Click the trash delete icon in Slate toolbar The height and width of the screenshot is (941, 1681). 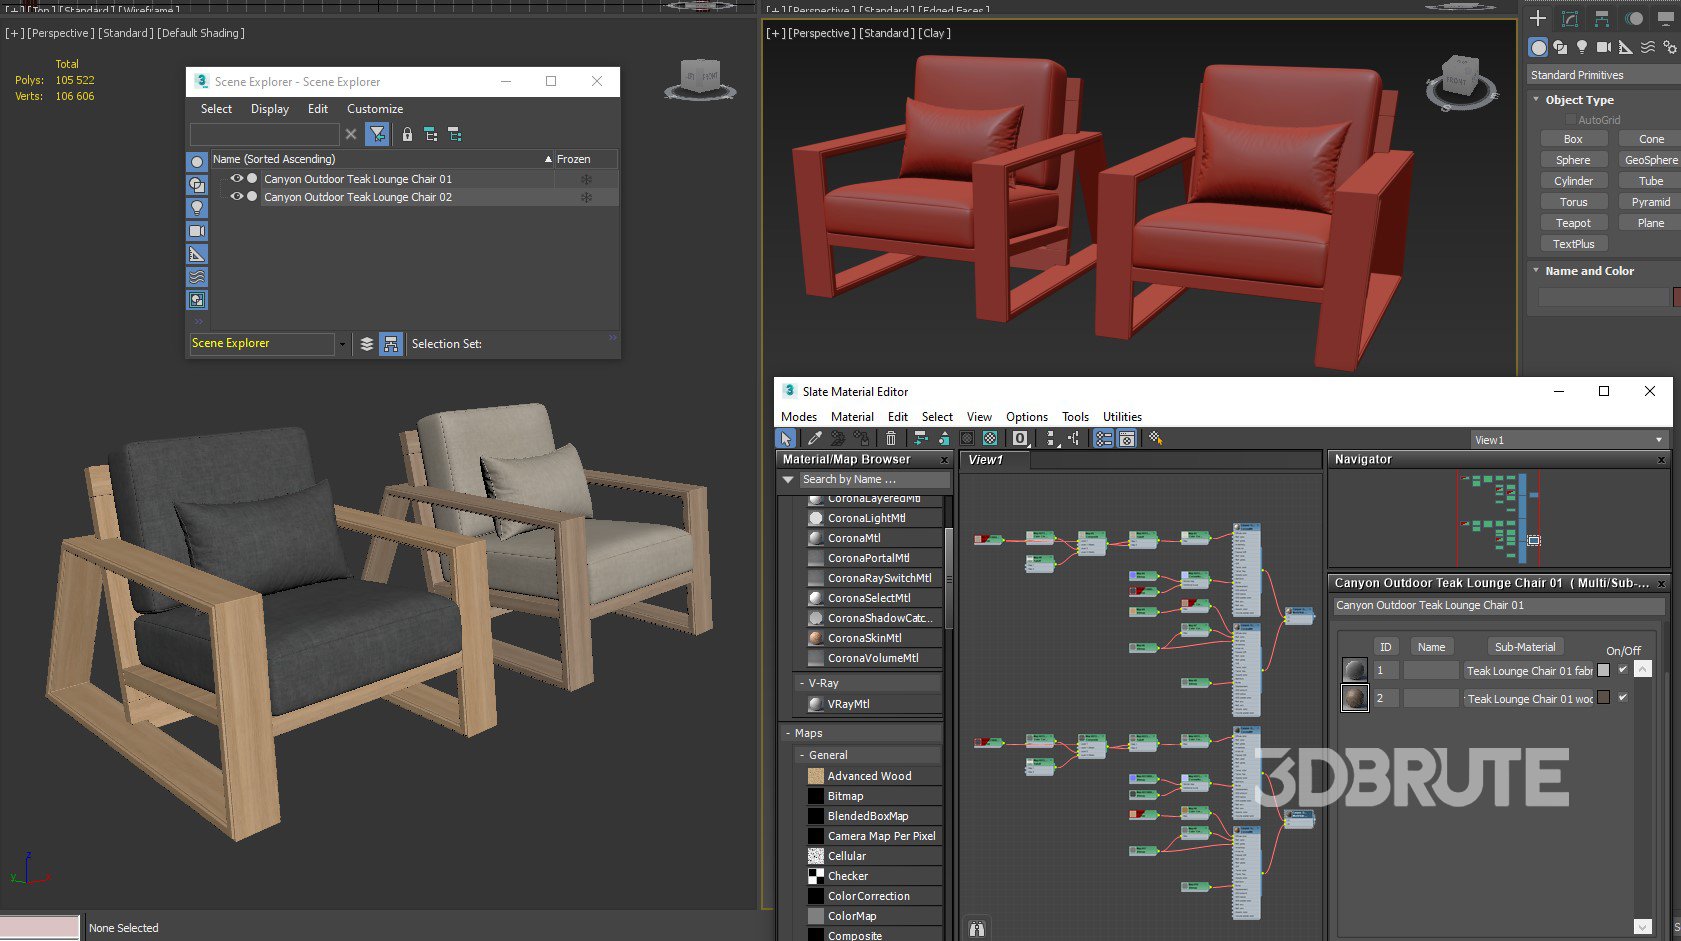click(x=891, y=438)
